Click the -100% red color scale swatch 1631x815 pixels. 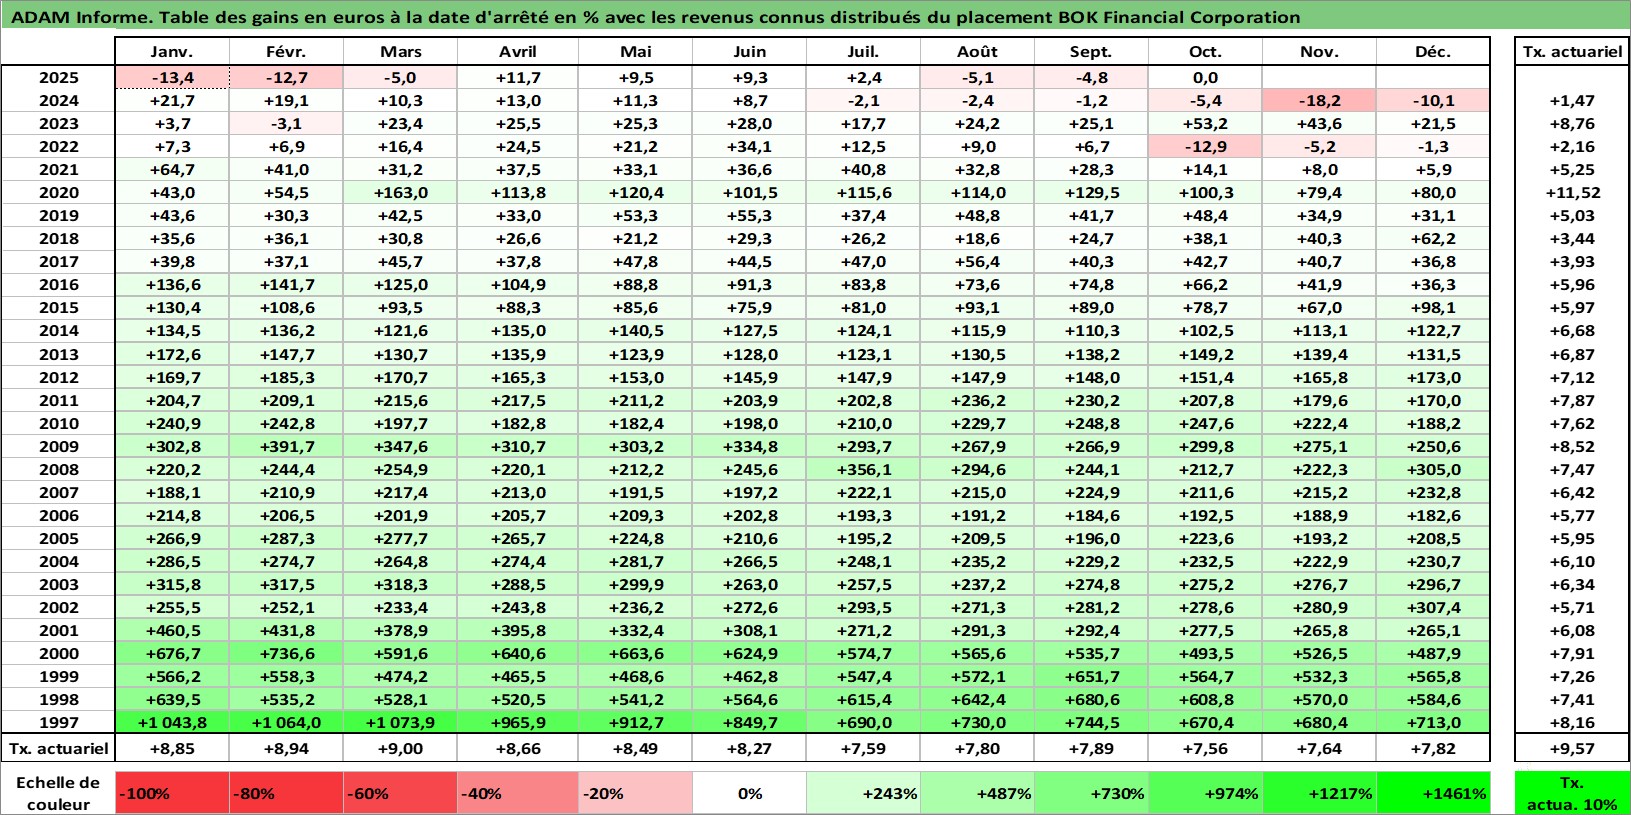[172, 793]
